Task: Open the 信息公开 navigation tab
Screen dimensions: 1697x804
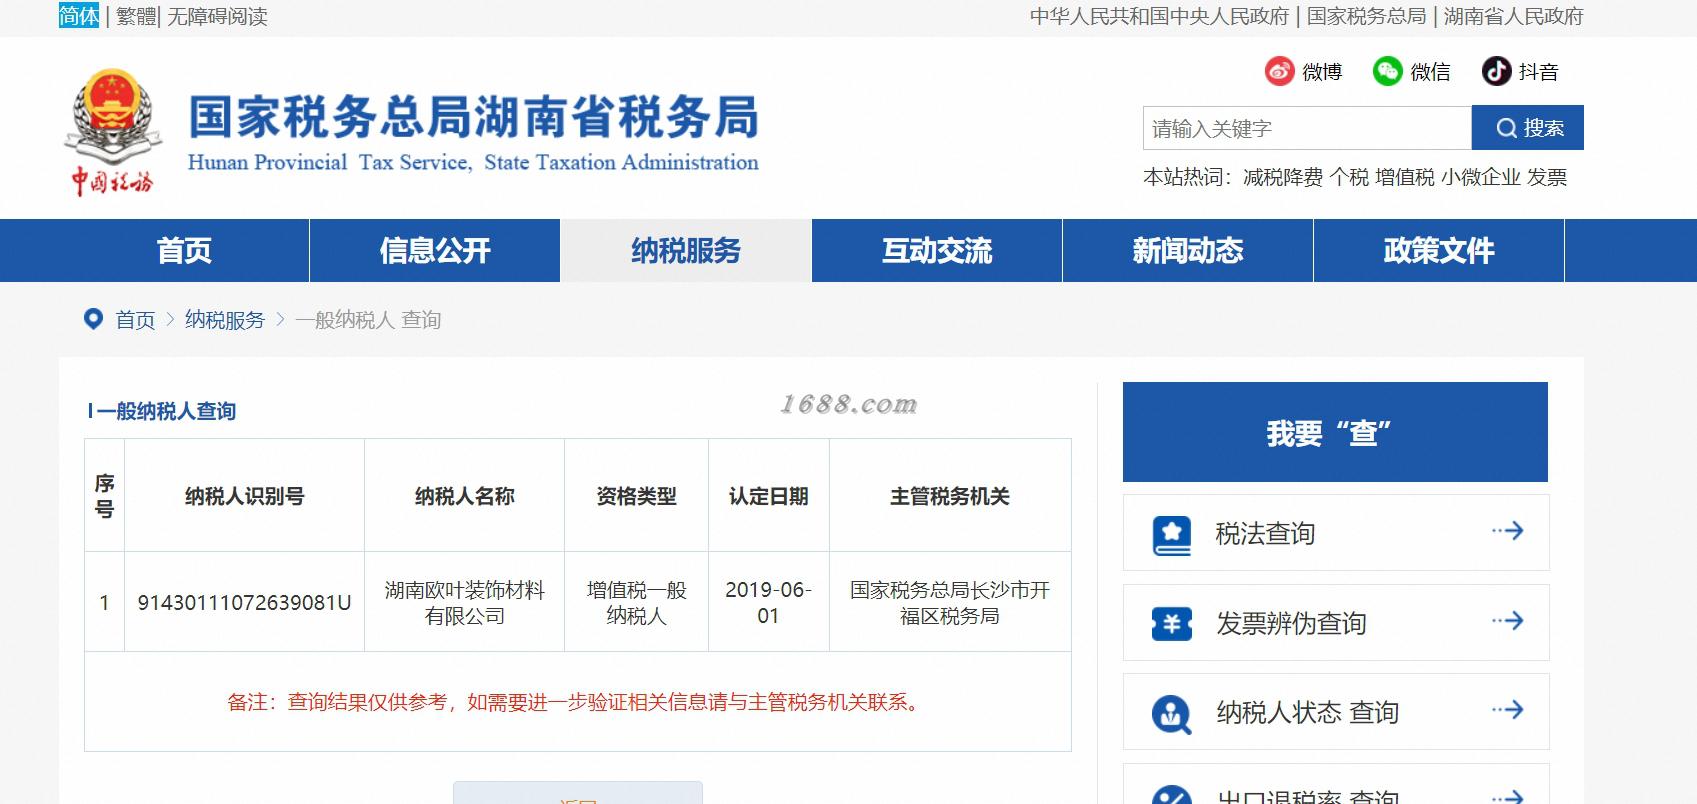Action: 435,250
